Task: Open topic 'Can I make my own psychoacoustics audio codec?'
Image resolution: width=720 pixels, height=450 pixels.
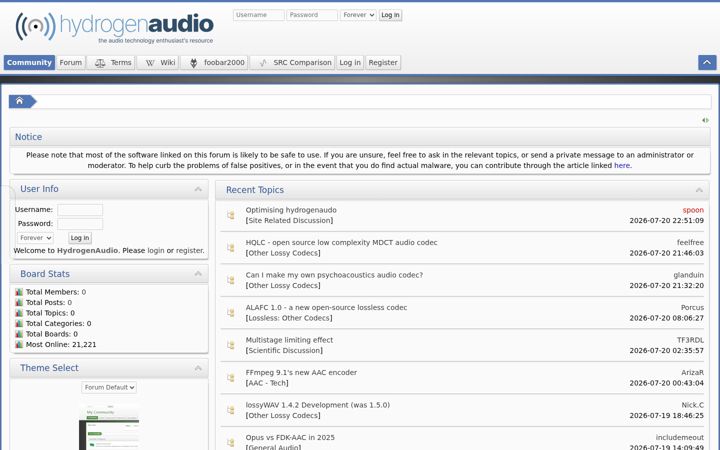Action: (x=334, y=275)
